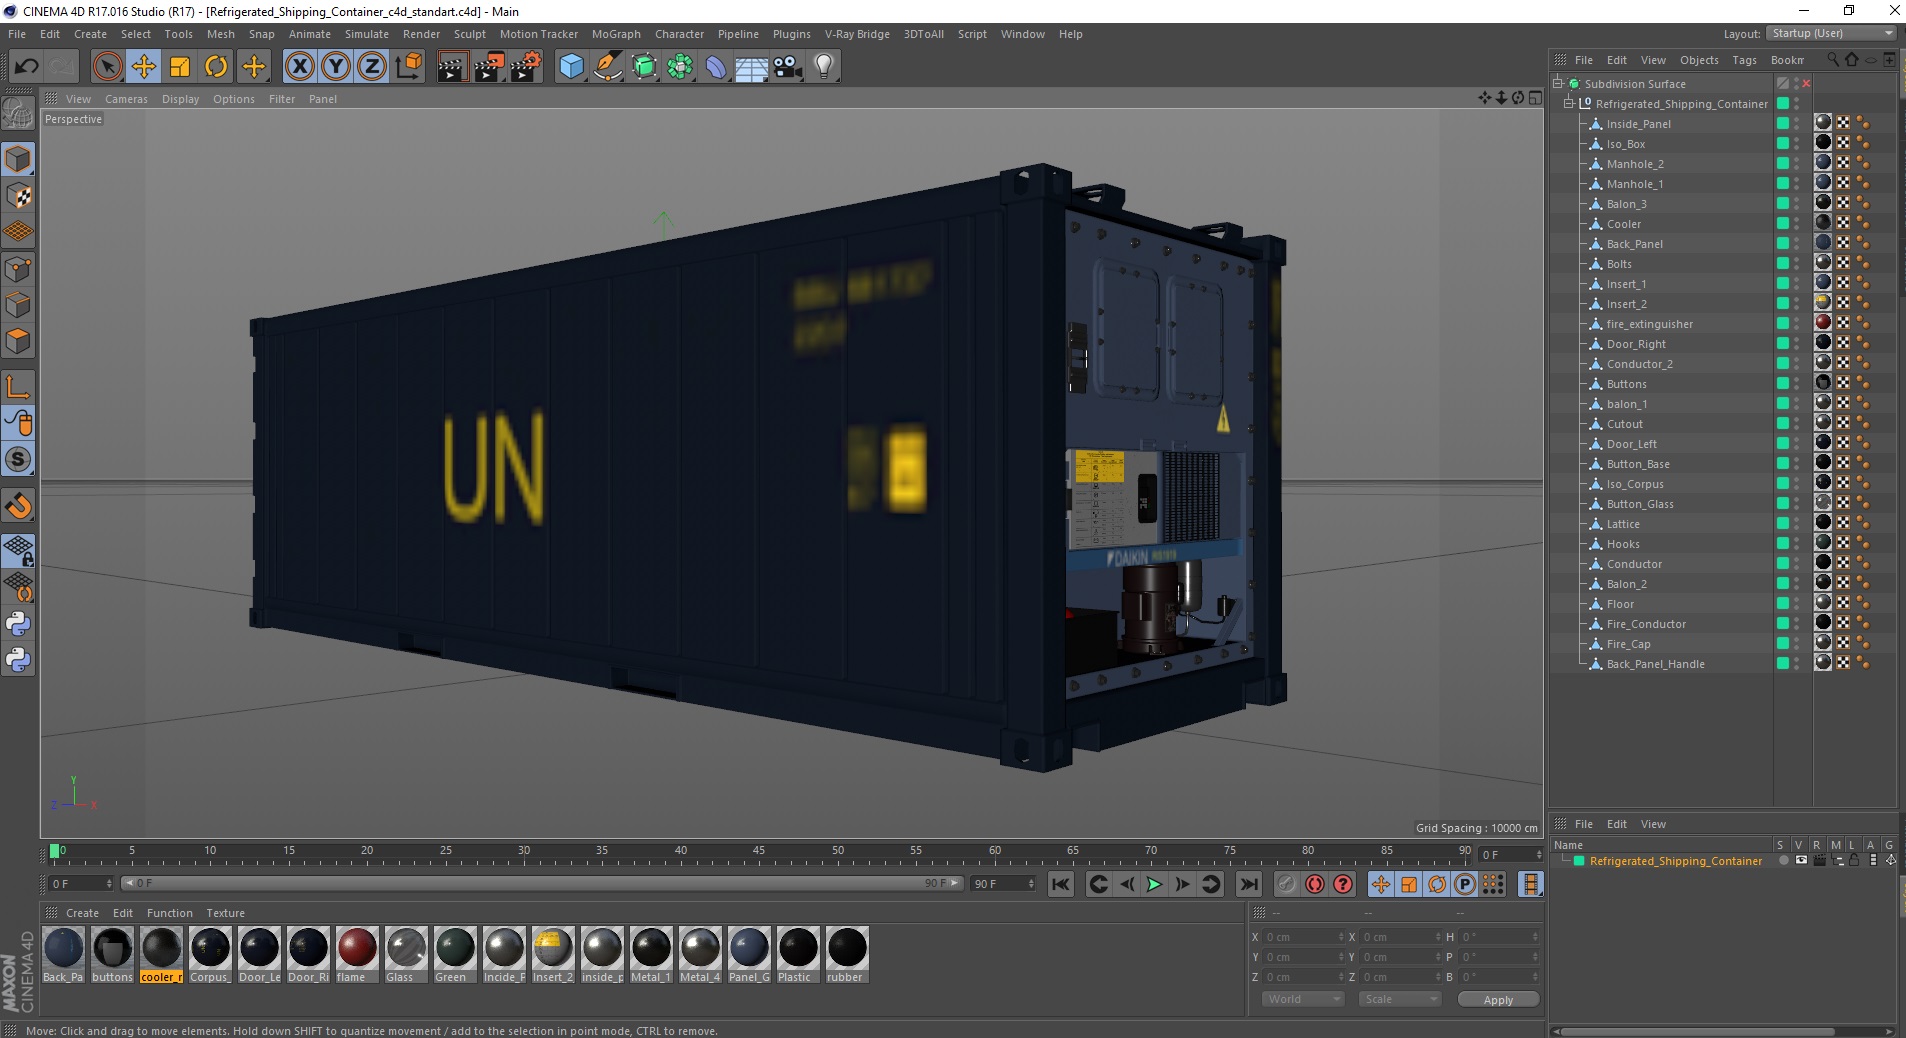Image resolution: width=1906 pixels, height=1038 pixels.
Task: Select the flame material swatch
Action: coord(356,955)
